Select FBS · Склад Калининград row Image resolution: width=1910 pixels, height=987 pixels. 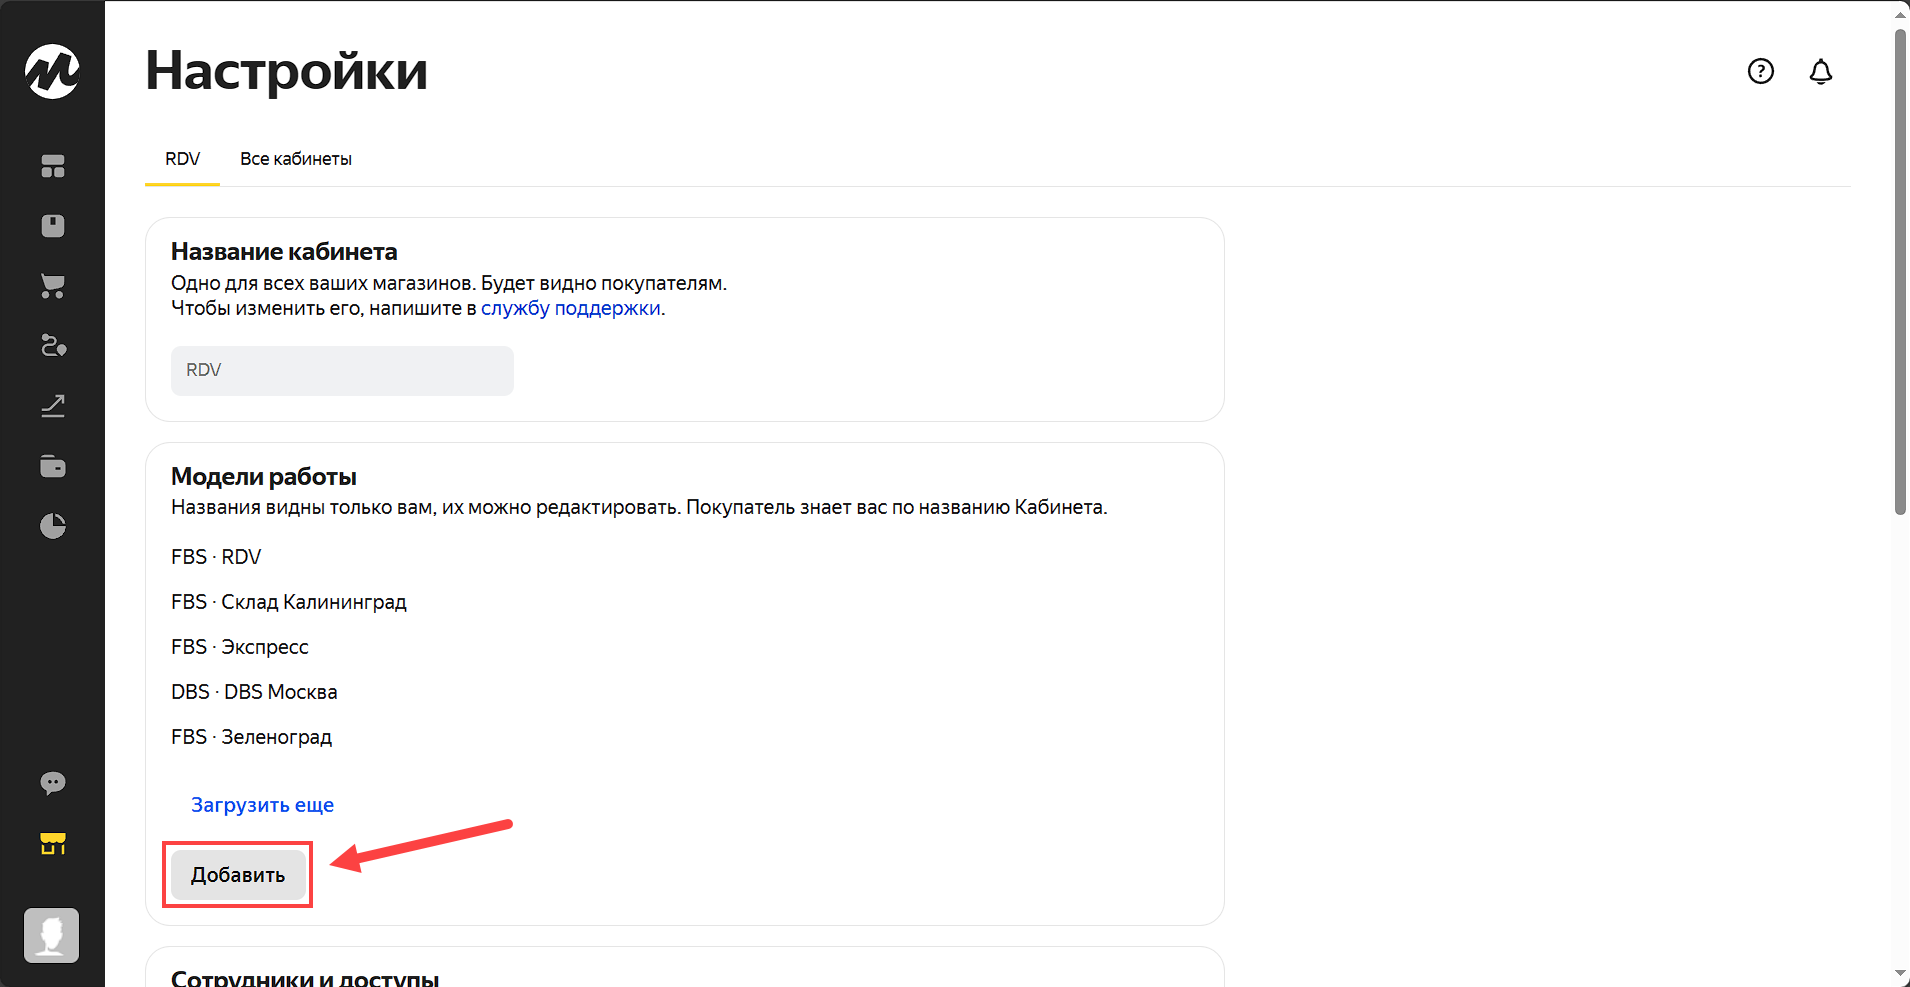pyautogui.click(x=289, y=602)
